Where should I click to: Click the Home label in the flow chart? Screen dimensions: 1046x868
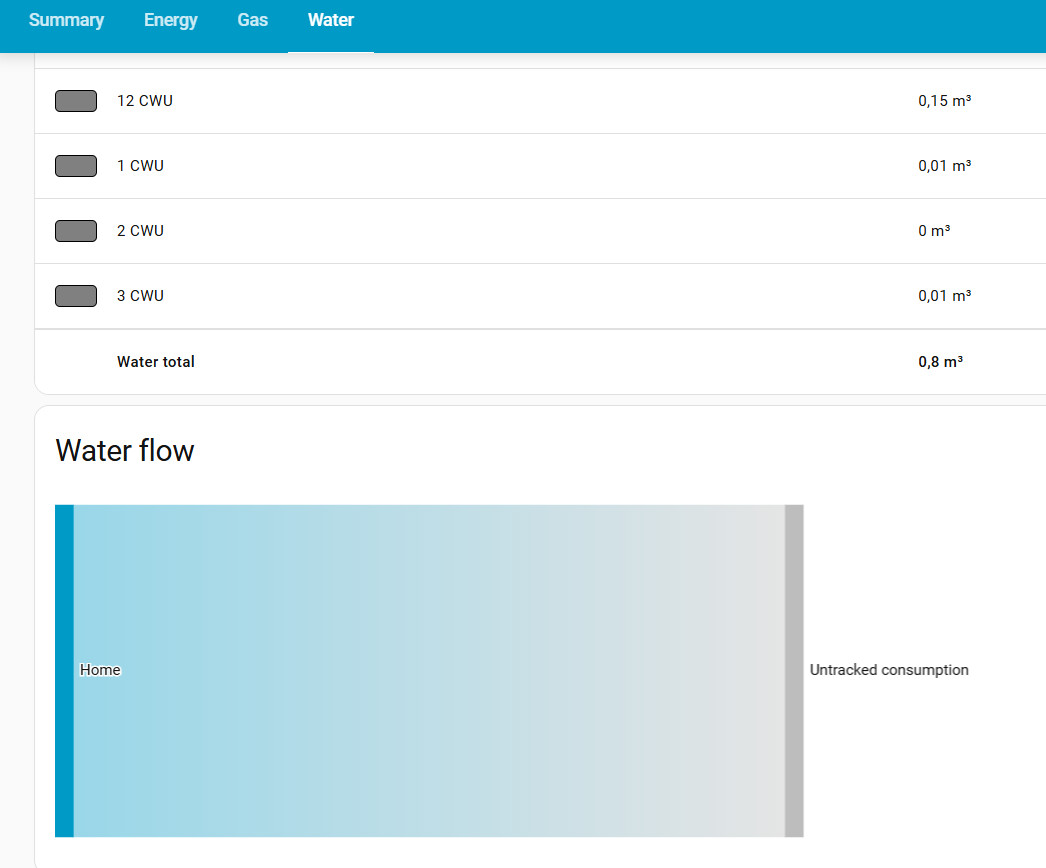coord(100,670)
